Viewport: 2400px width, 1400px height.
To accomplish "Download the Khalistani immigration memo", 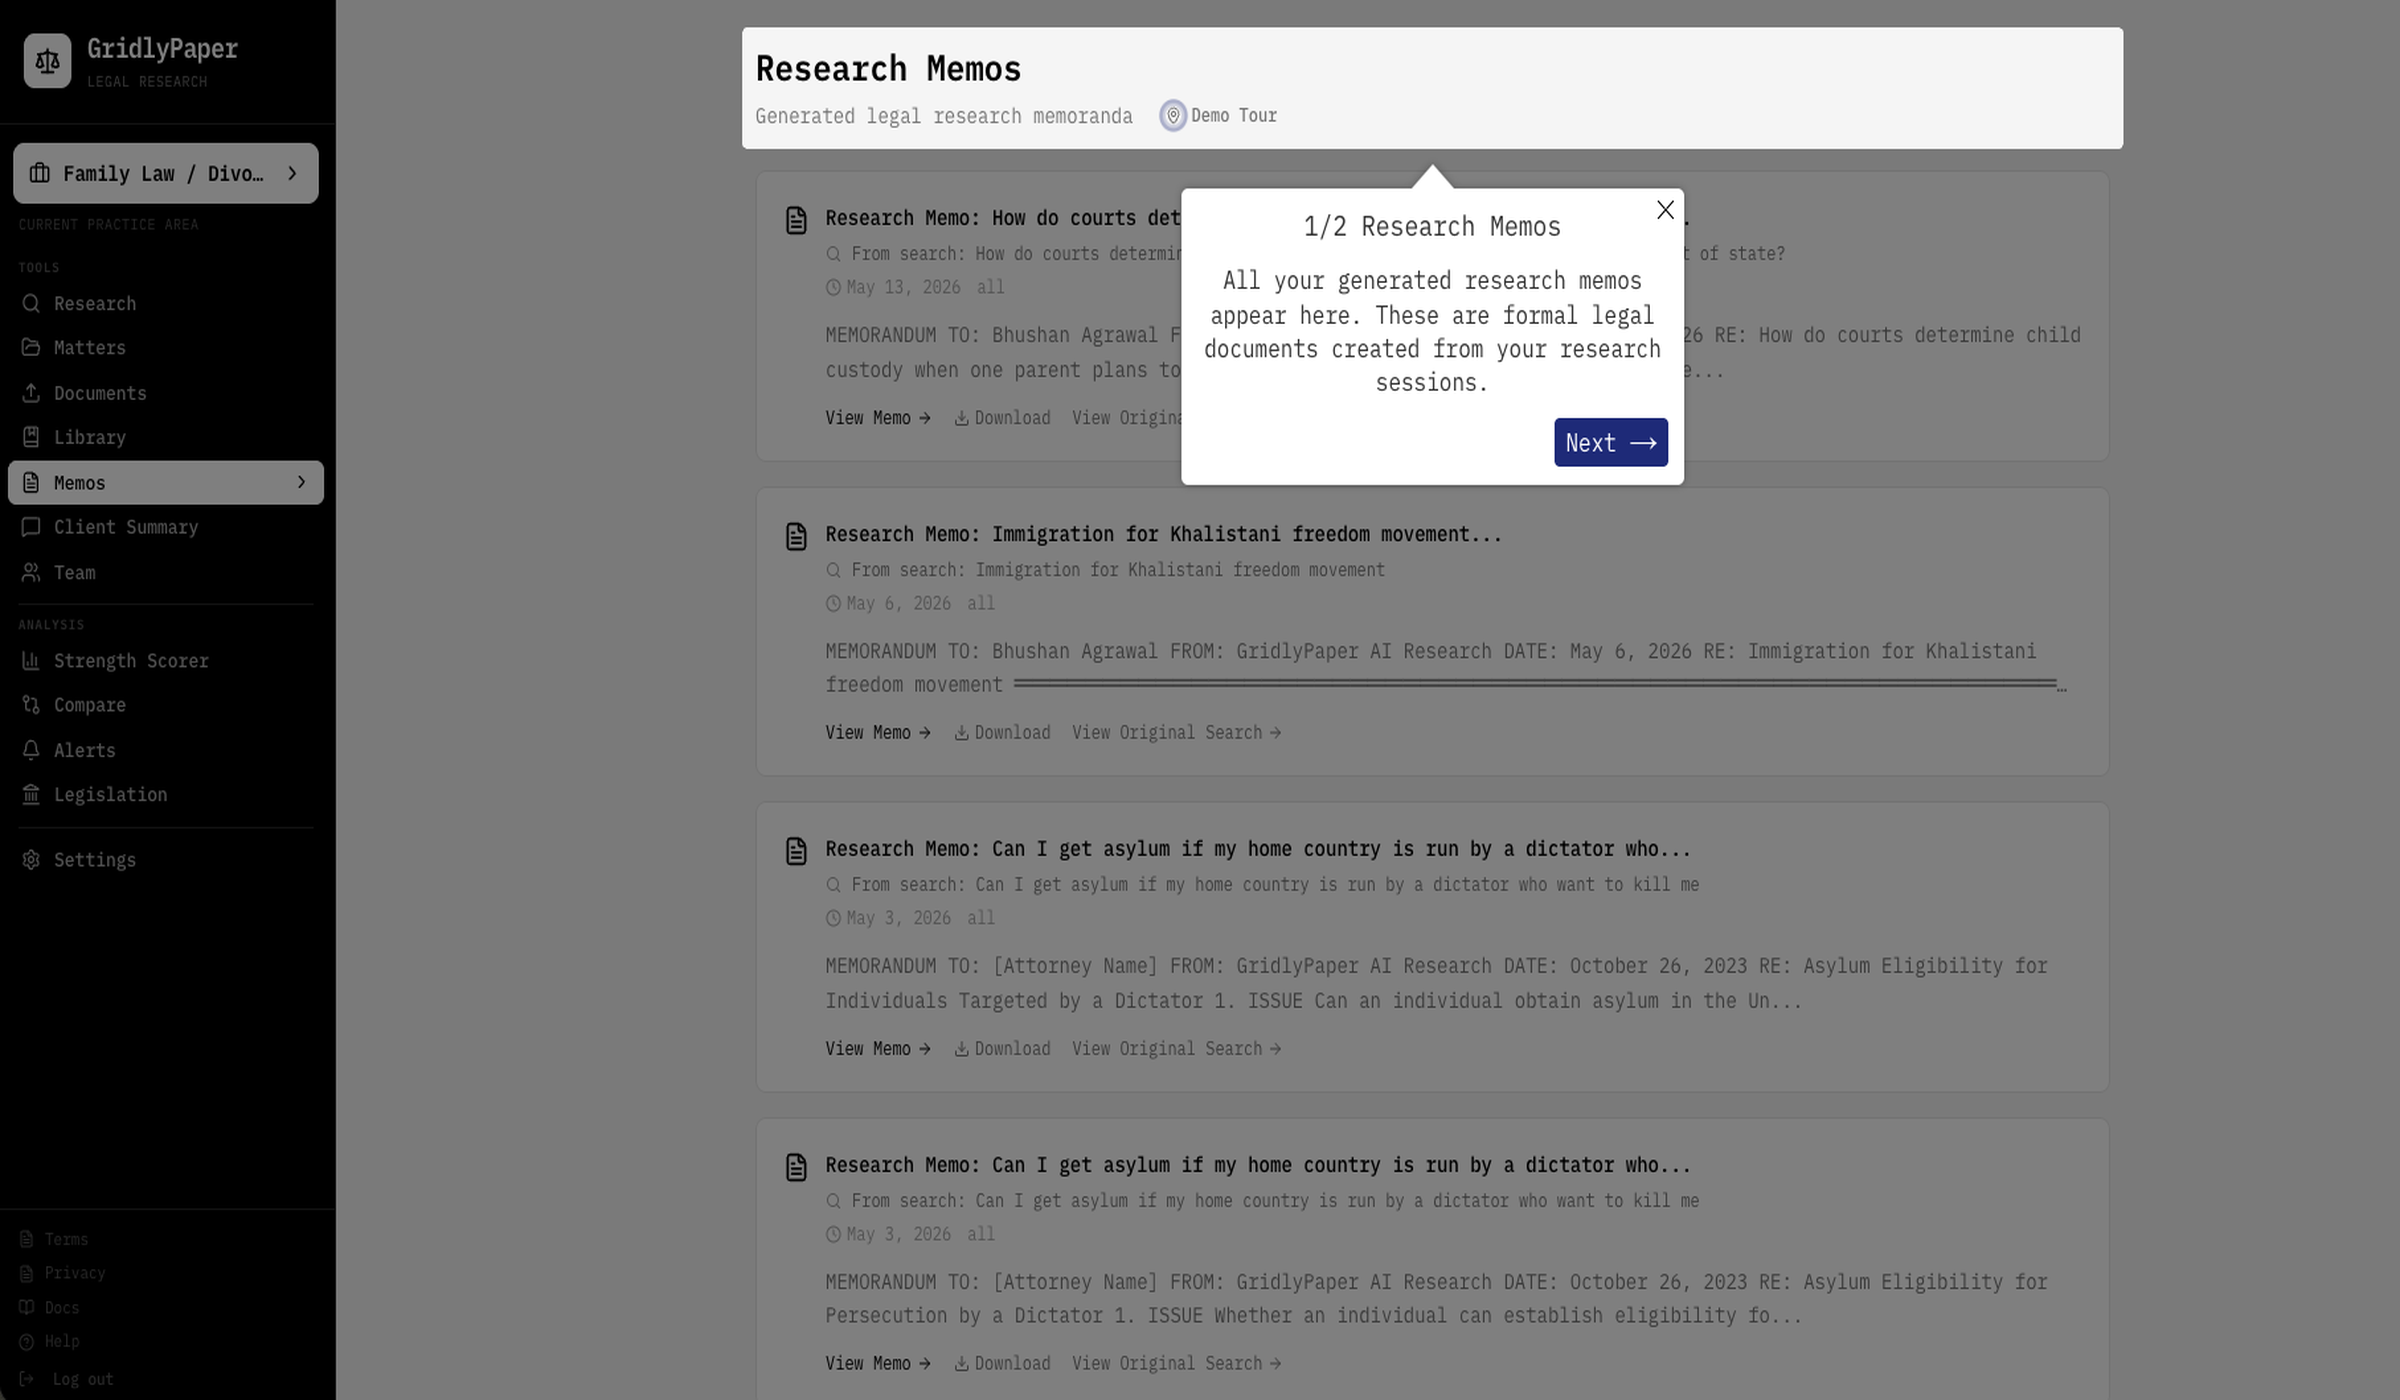I will [x=1002, y=733].
